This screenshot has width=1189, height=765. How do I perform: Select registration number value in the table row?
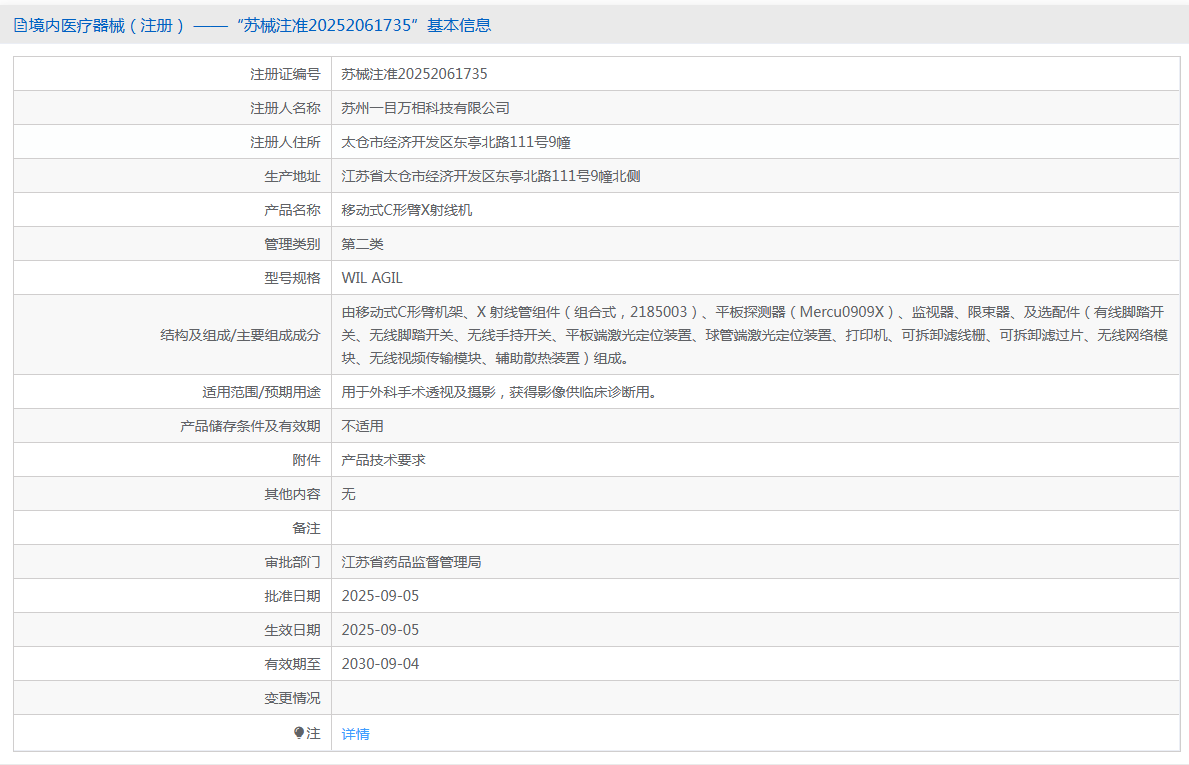414,74
